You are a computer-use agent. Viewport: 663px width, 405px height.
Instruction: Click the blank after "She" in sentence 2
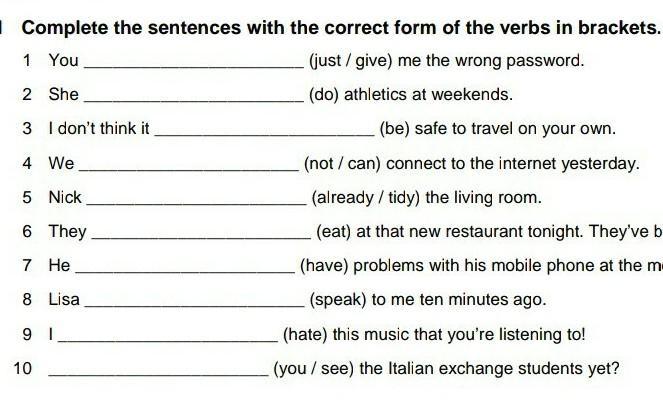(x=194, y=96)
